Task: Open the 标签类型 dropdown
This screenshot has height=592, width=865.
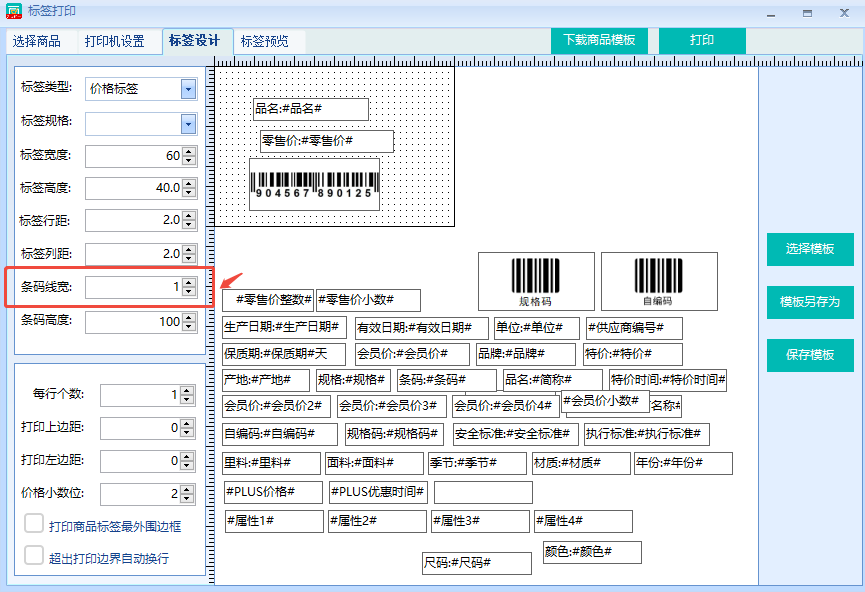Action: [x=188, y=89]
